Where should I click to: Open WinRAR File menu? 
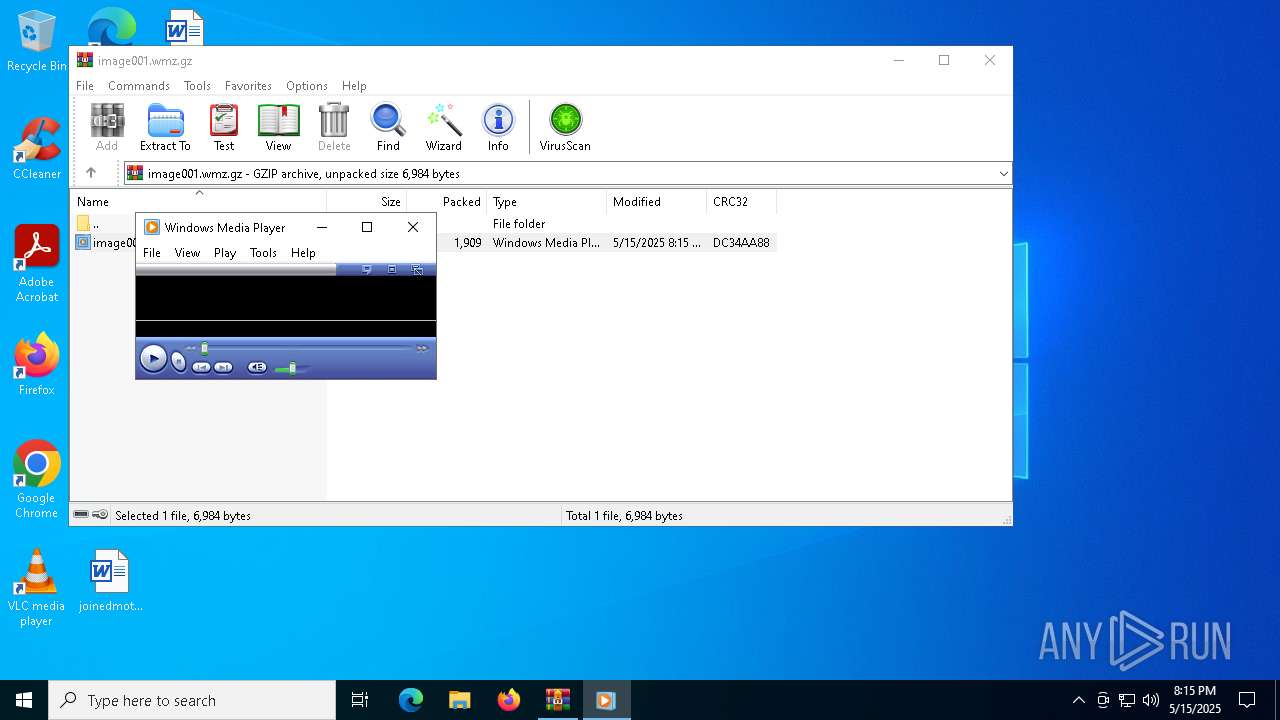click(85, 86)
